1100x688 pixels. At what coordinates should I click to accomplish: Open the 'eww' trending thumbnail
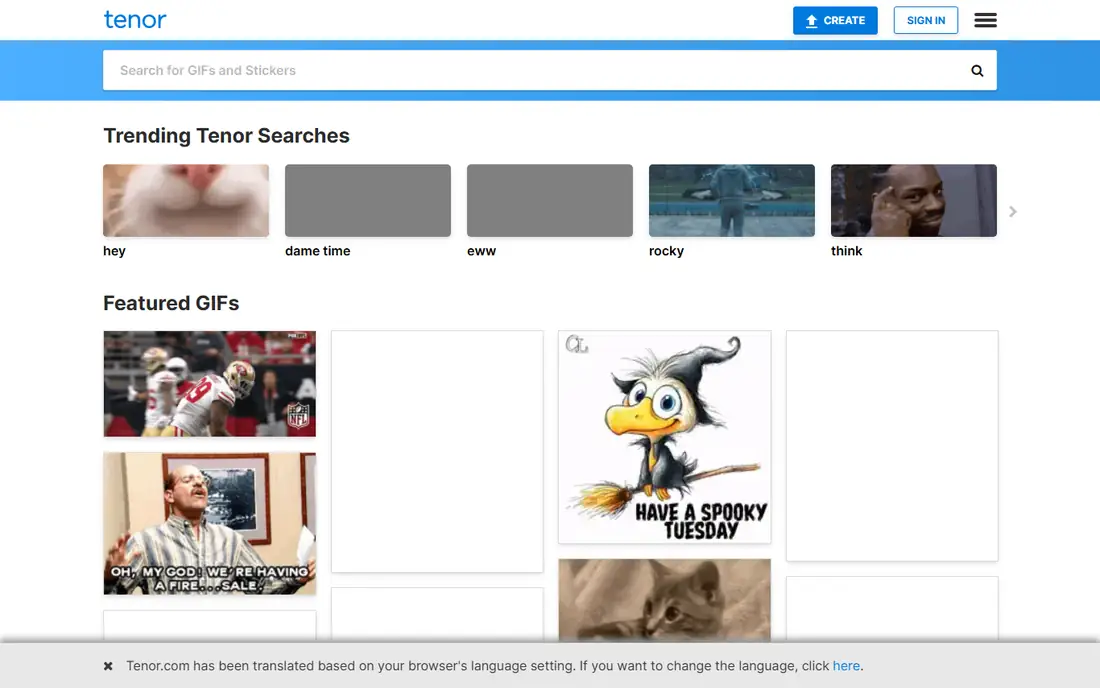(549, 201)
